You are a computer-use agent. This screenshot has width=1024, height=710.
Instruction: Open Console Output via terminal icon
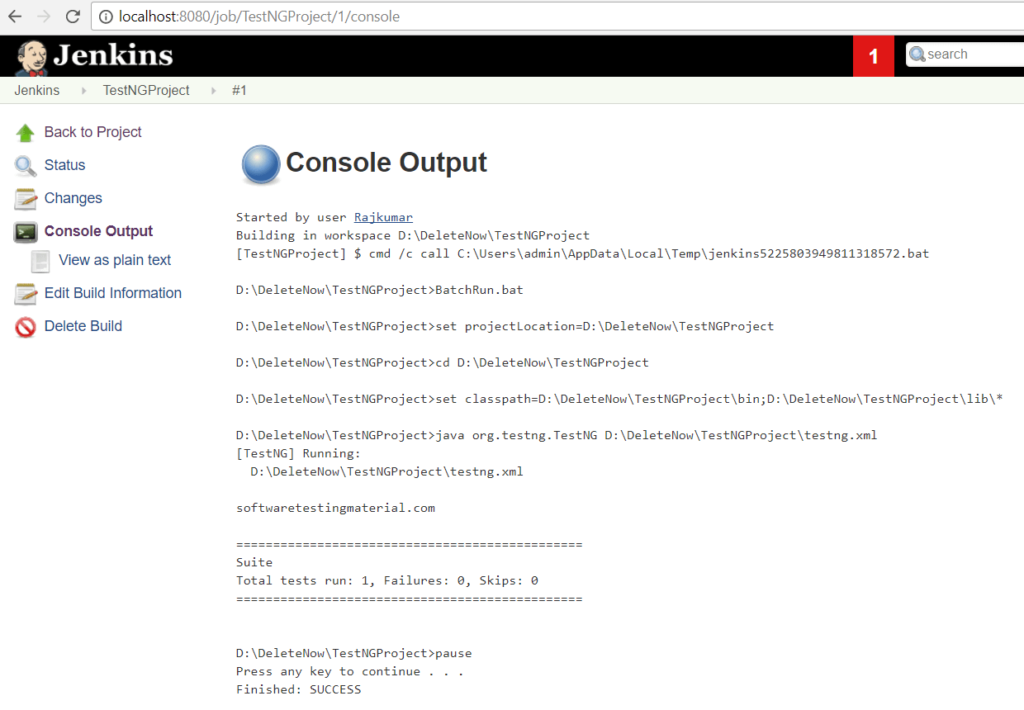pos(27,231)
